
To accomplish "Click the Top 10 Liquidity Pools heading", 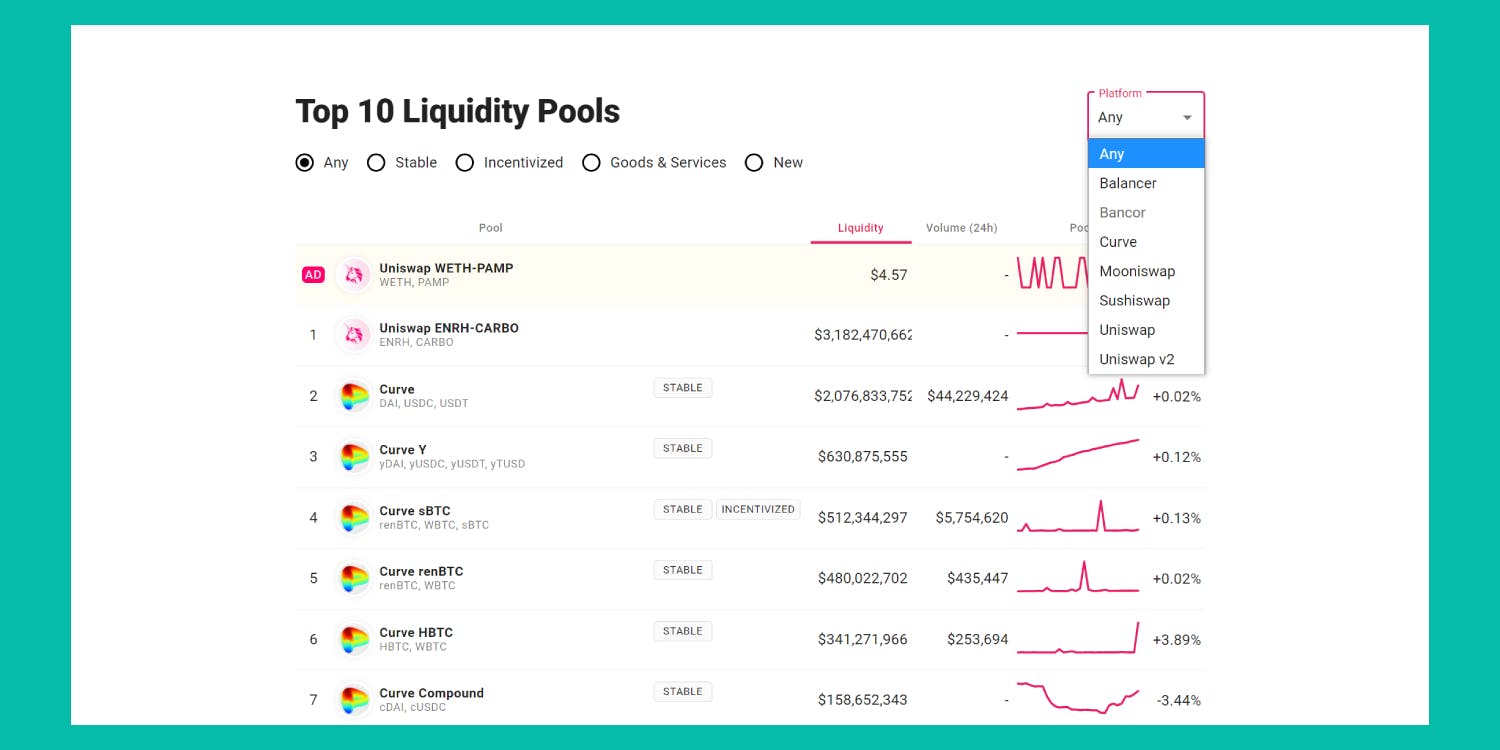I will (x=458, y=111).
